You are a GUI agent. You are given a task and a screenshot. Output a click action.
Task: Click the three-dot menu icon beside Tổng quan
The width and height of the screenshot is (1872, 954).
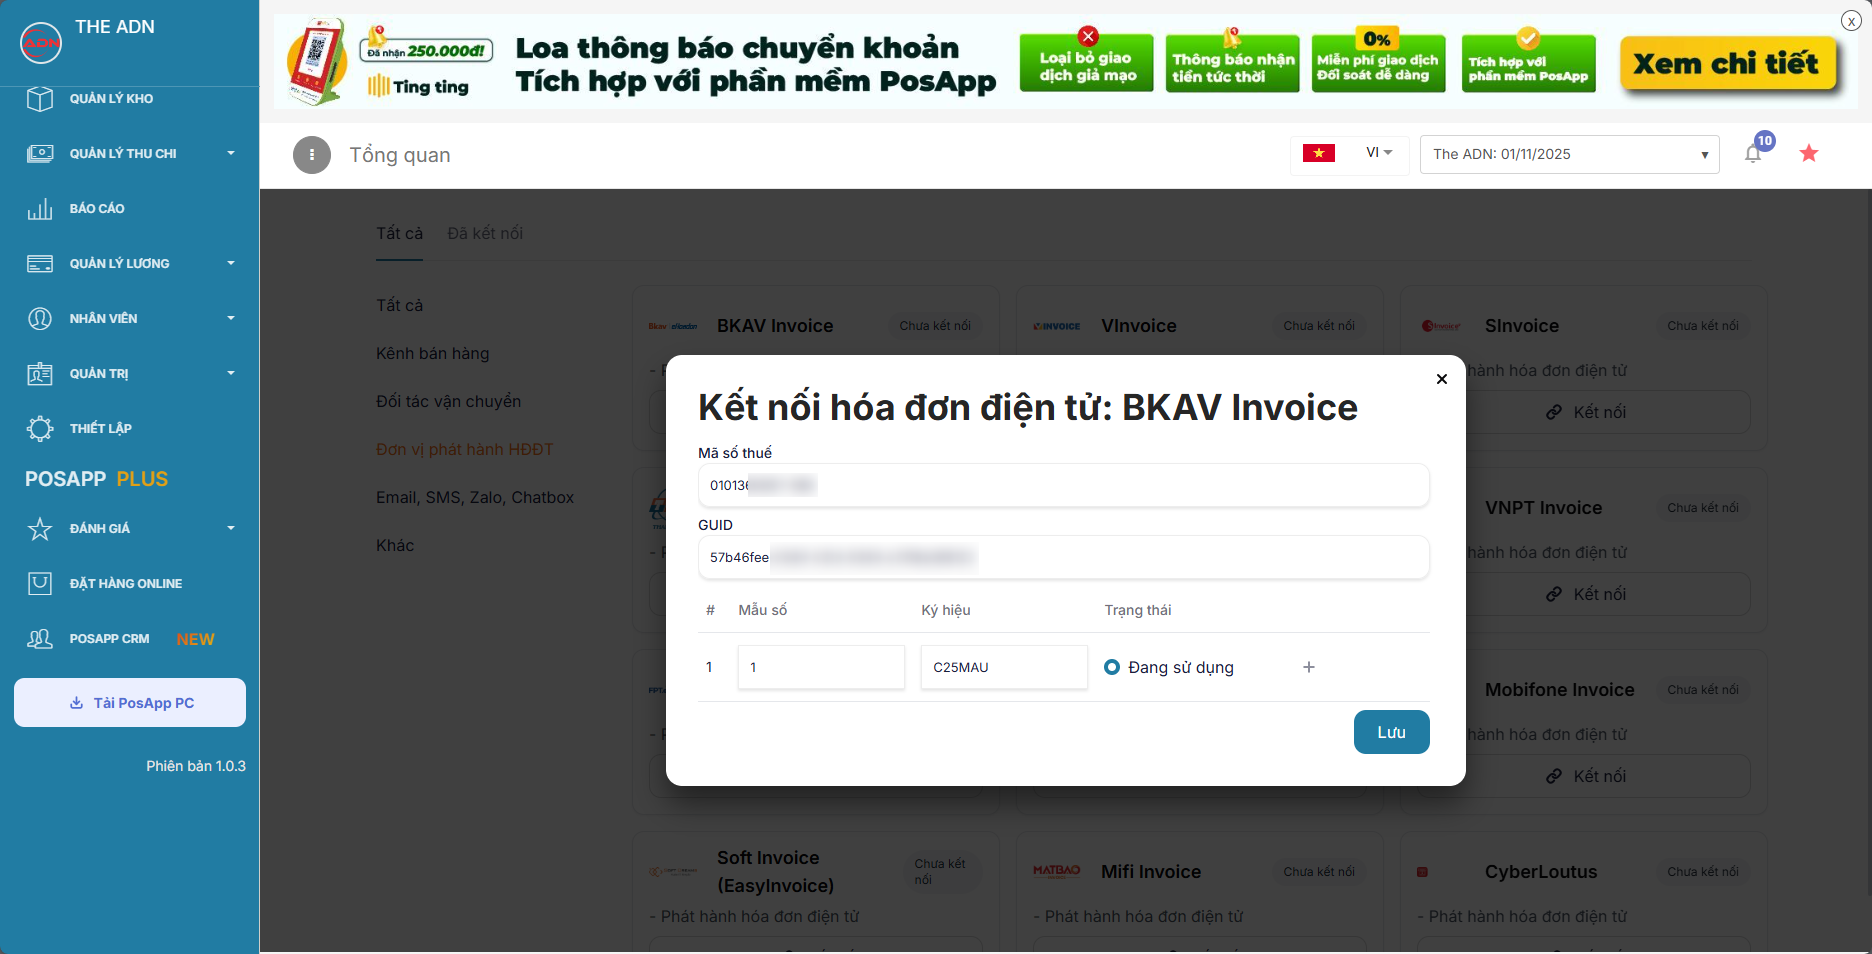click(312, 155)
